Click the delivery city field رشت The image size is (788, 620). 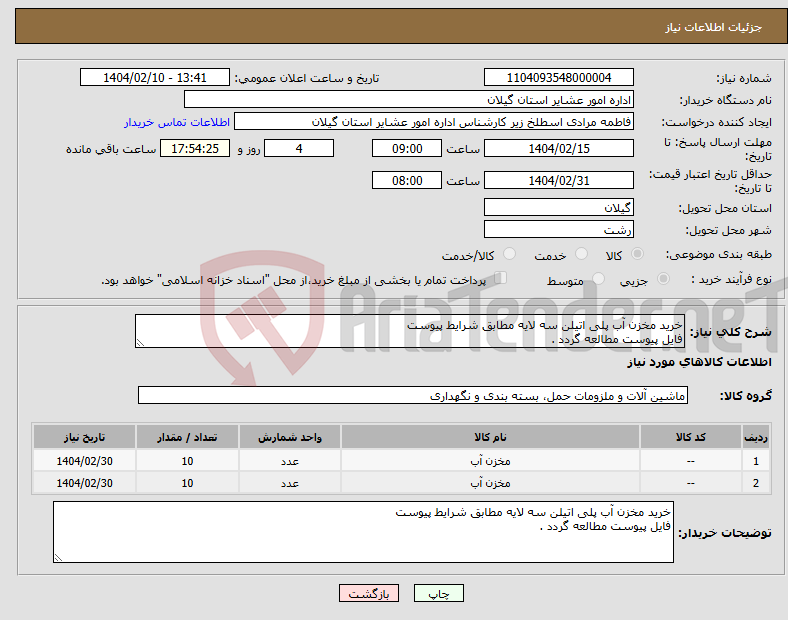coord(558,229)
